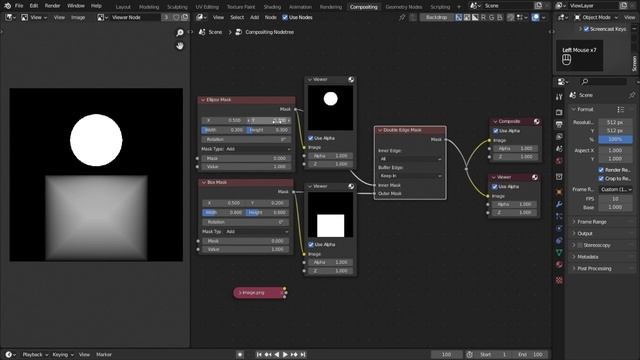
Task: Show the Red backdrop channel
Action: (x=483, y=18)
